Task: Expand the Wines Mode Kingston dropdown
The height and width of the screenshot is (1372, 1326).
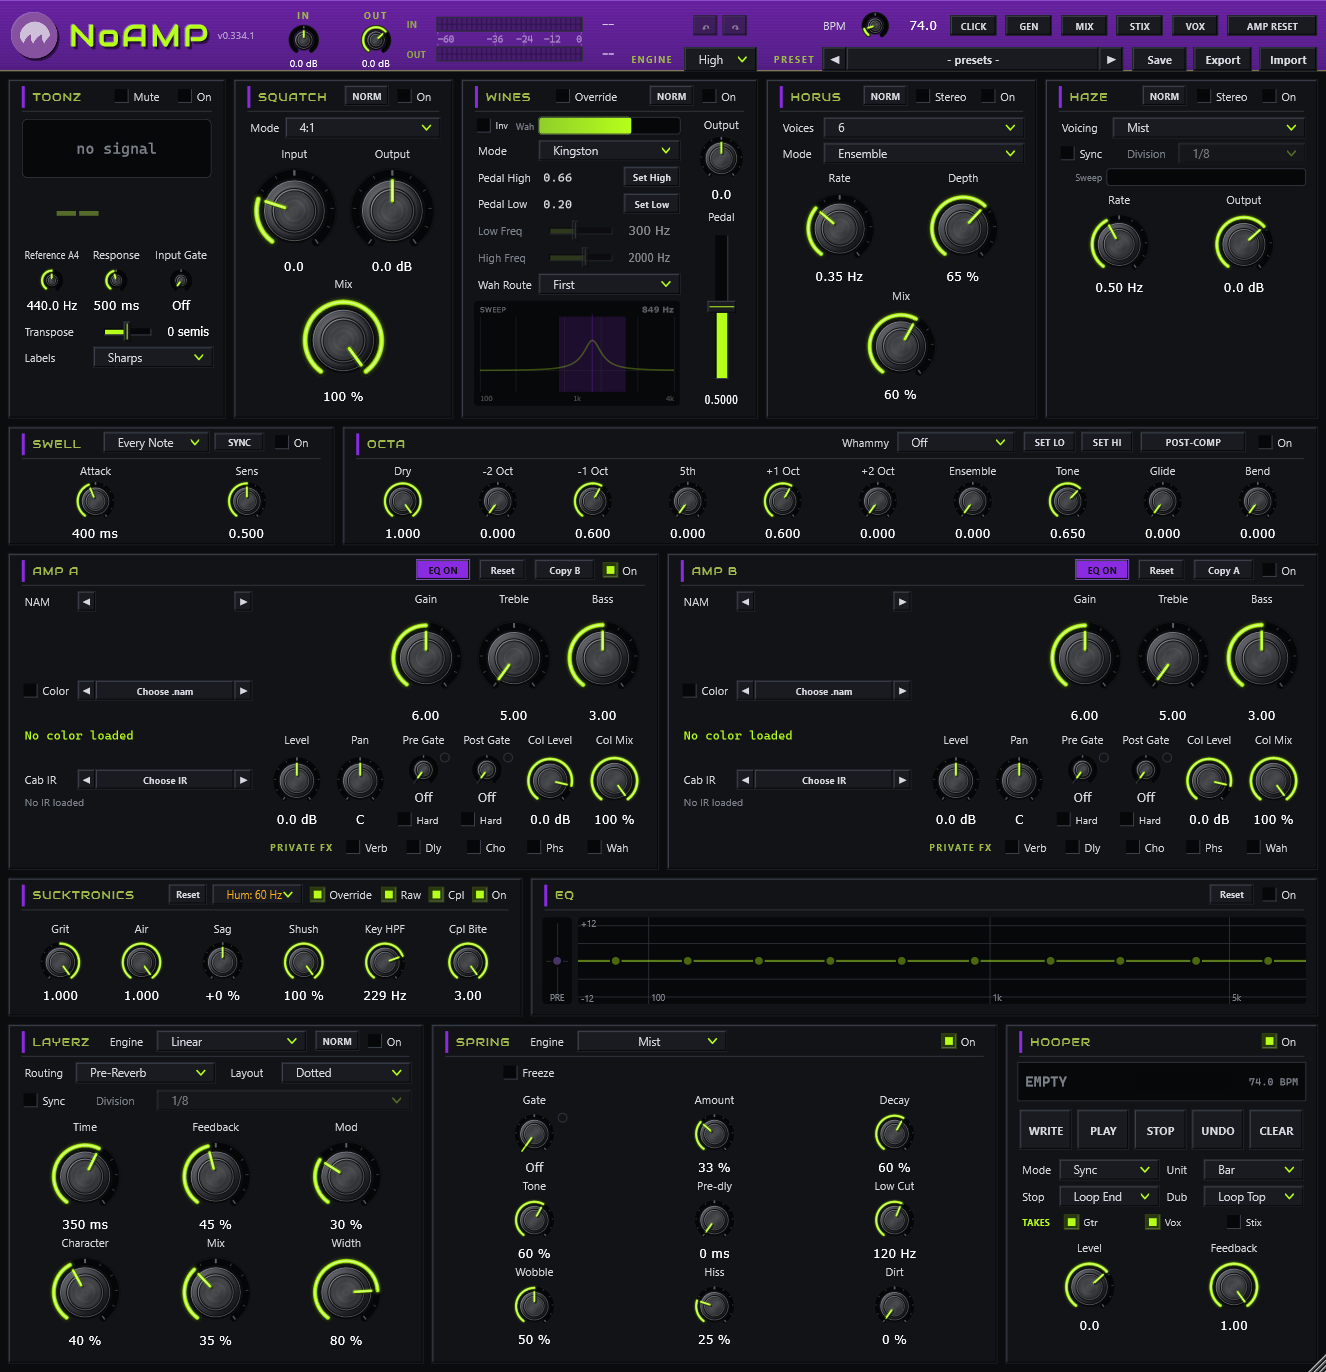Action: (x=609, y=151)
